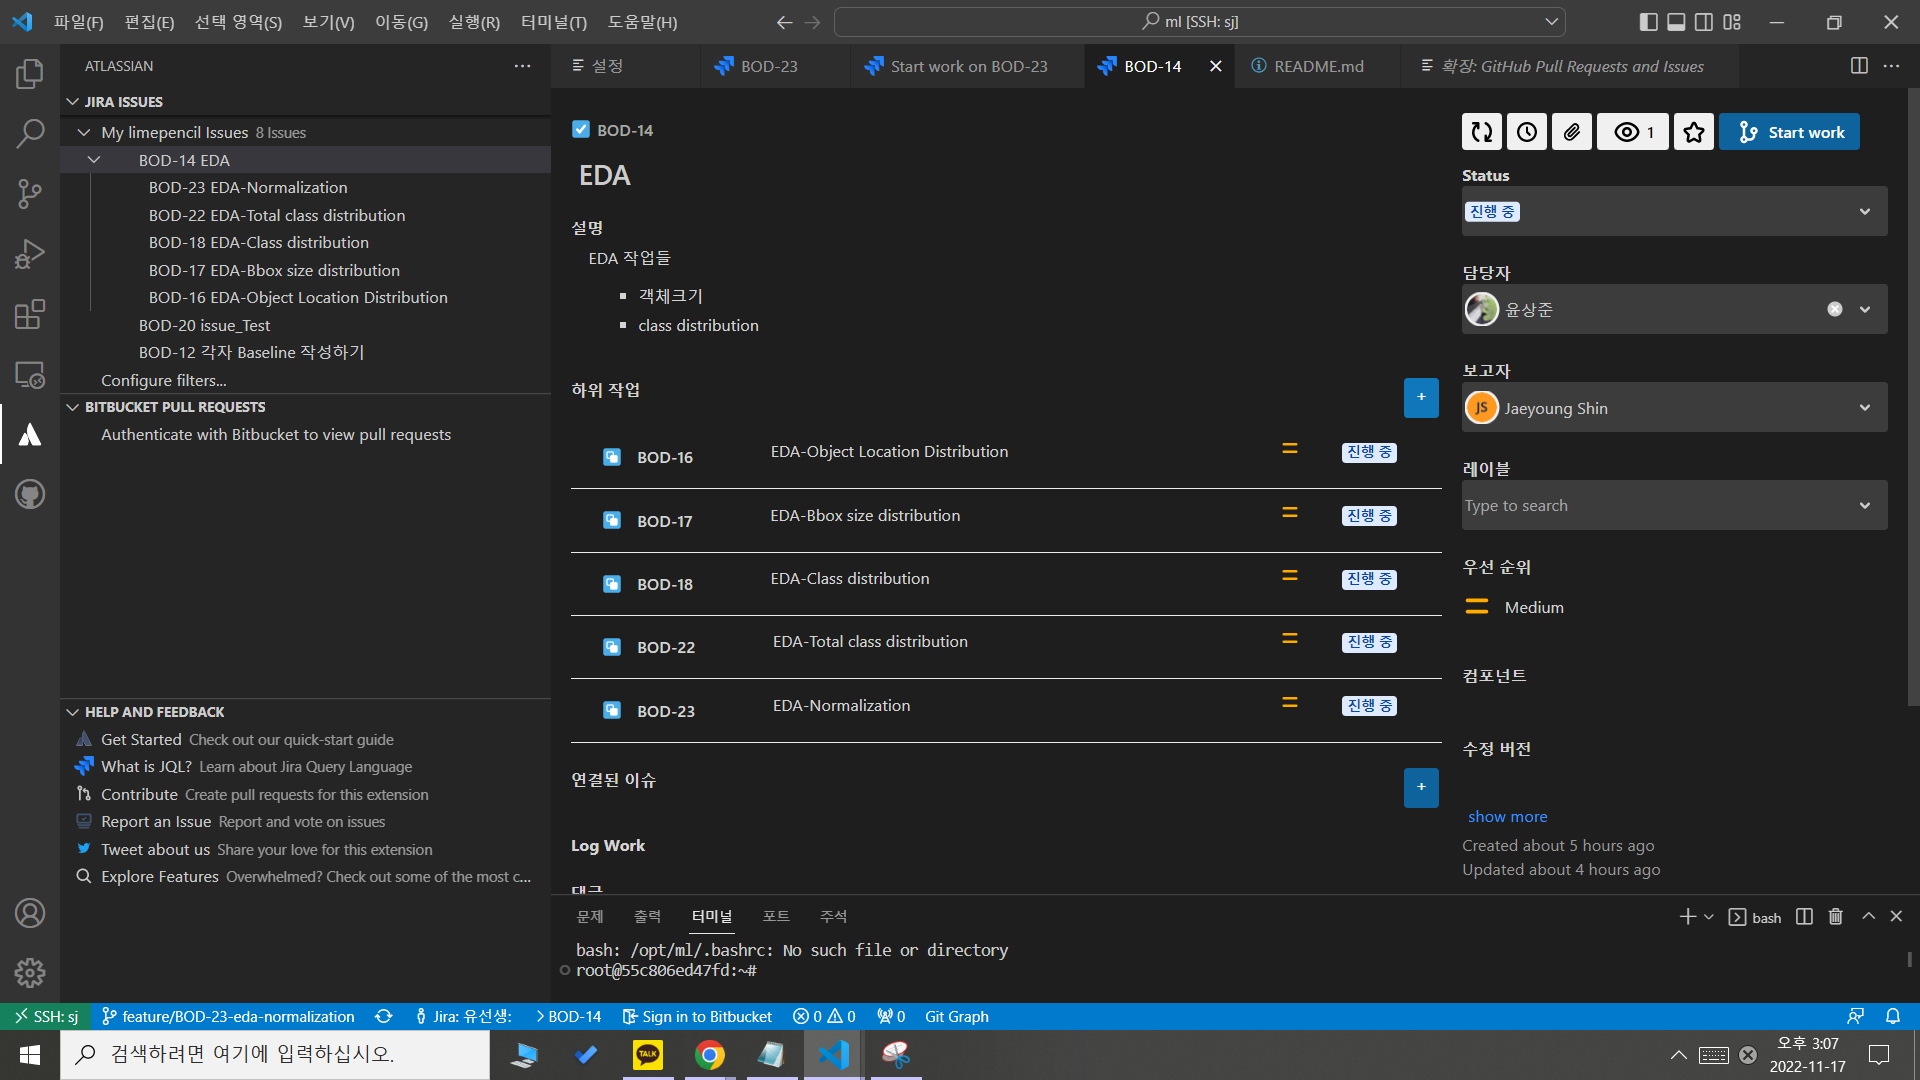Open Extensions view in activity bar
The height and width of the screenshot is (1080, 1920).
tap(30, 314)
